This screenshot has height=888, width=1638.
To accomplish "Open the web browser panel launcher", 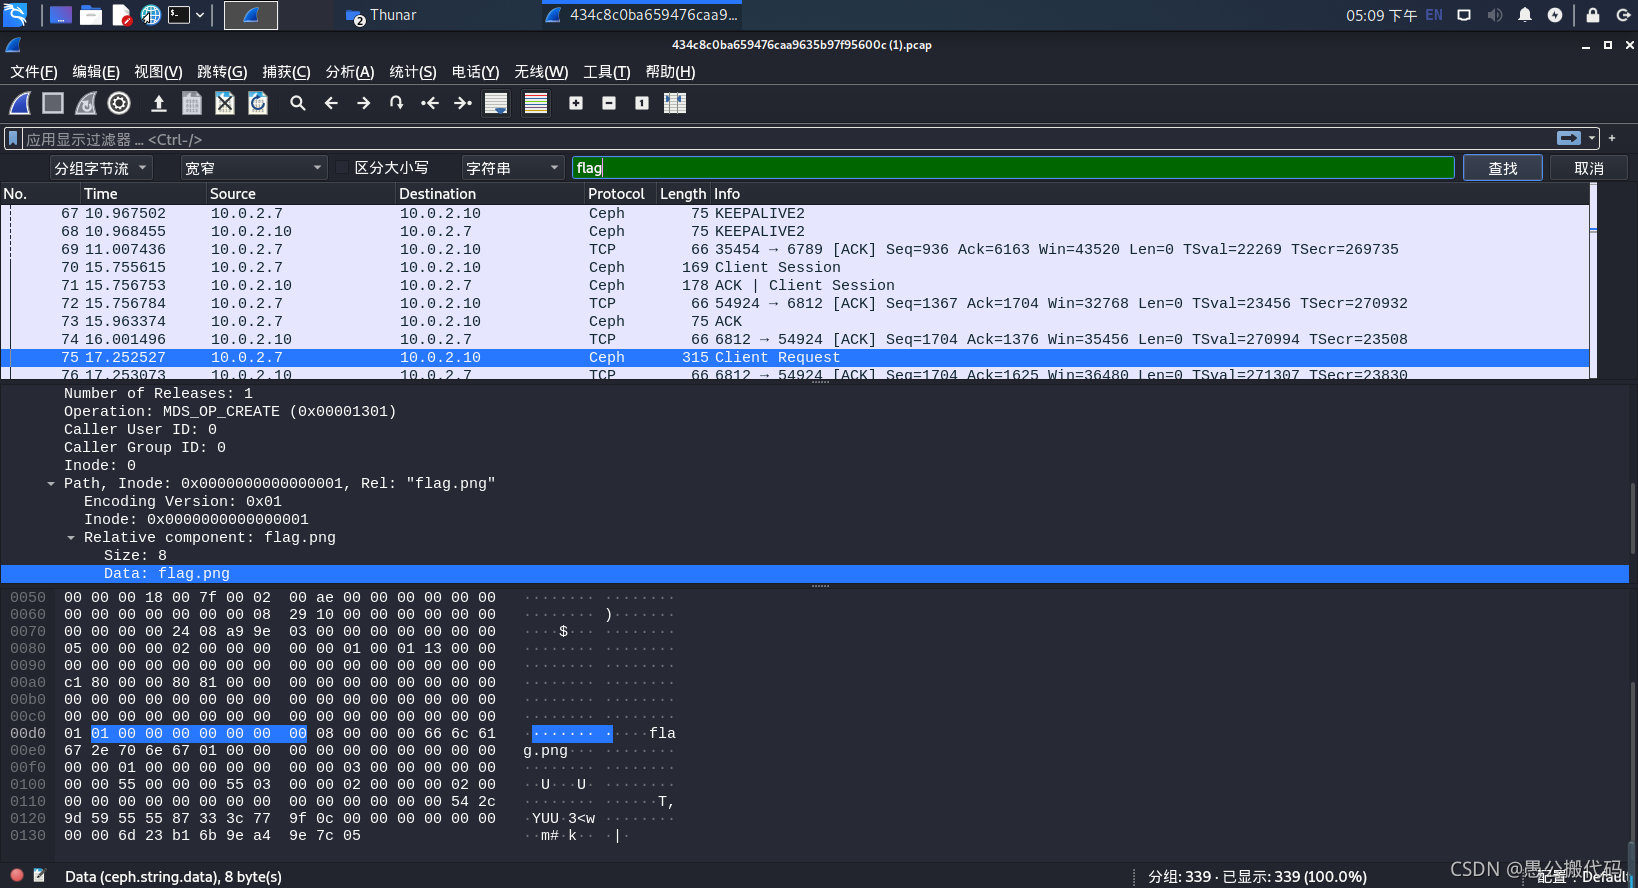I will coord(150,15).
